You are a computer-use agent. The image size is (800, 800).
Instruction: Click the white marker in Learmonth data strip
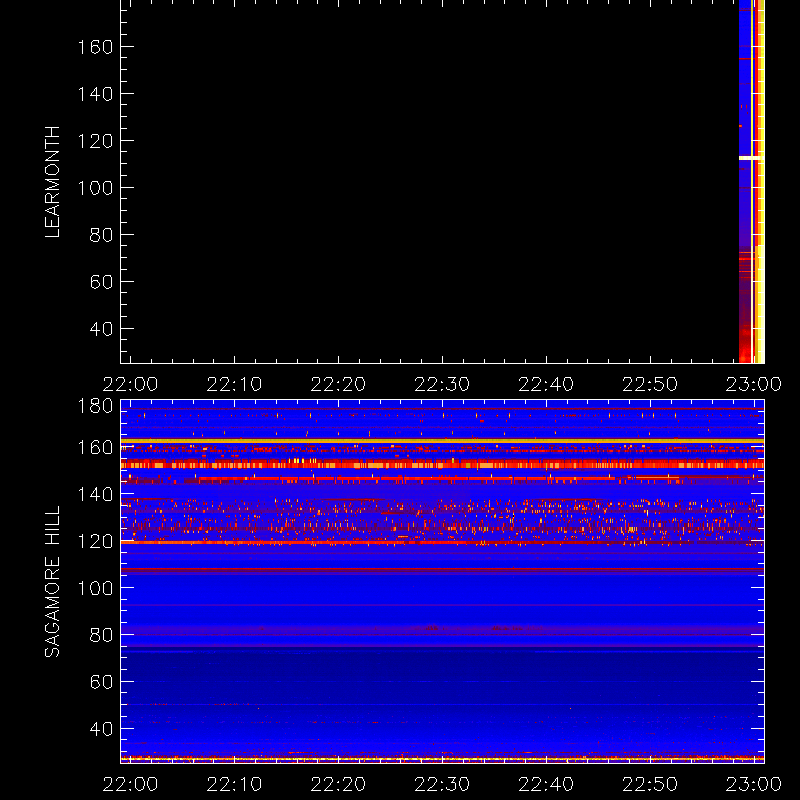(x=751, y=158)
